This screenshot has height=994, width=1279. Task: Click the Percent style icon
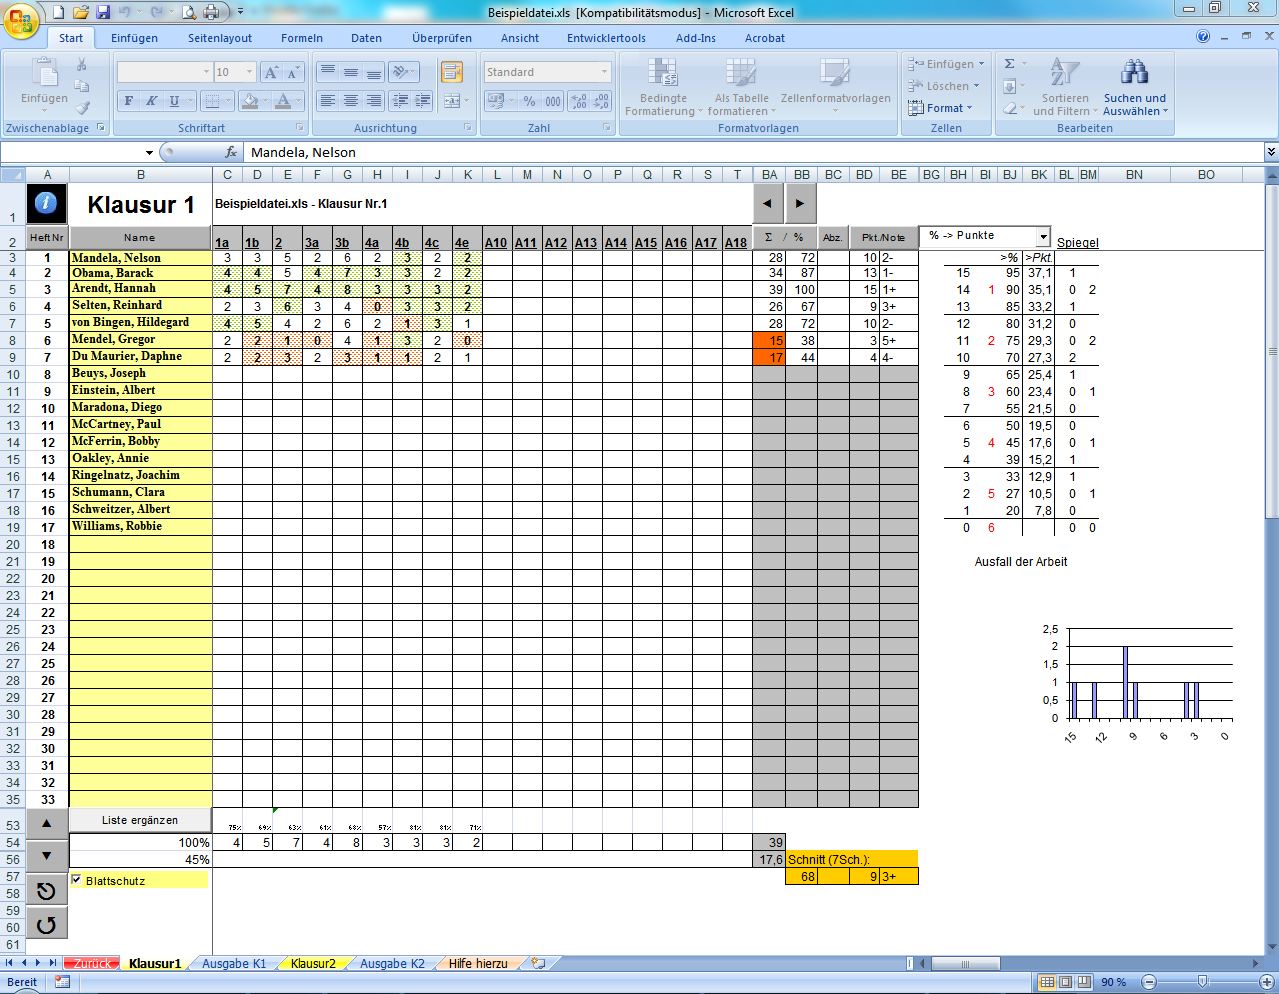click(529, 101)
